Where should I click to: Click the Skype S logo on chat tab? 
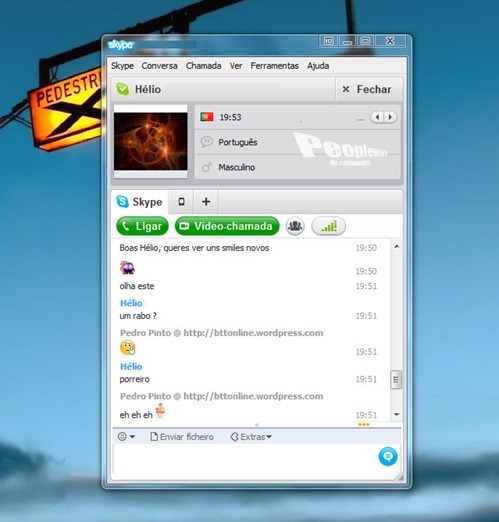coord(122,202)
